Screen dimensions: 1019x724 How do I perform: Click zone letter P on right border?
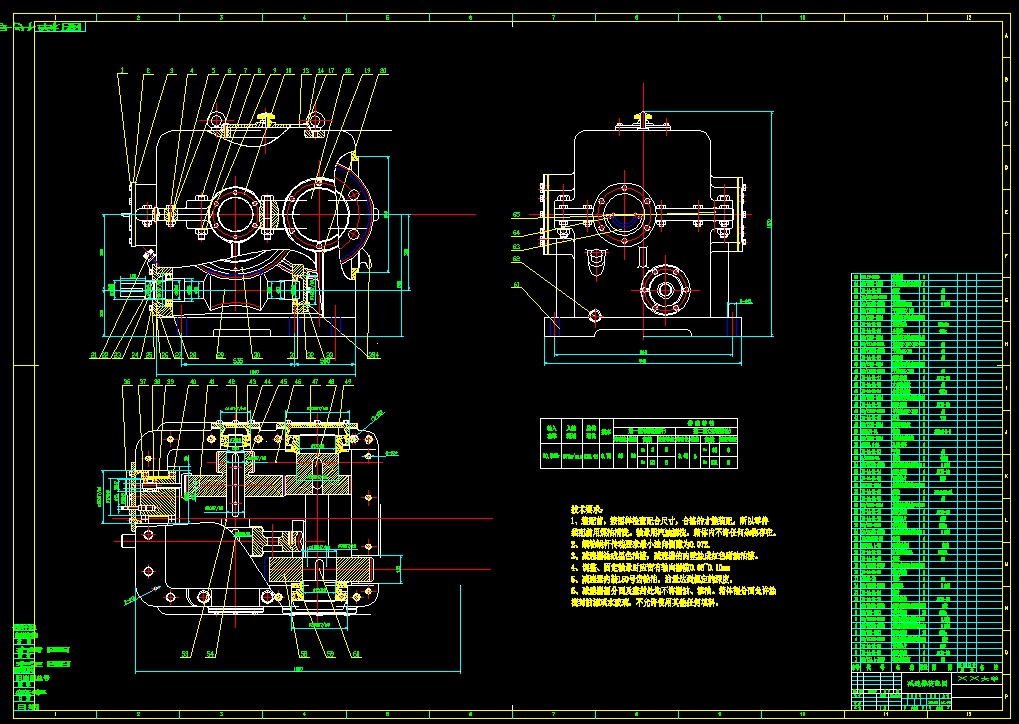[1007, 696]
